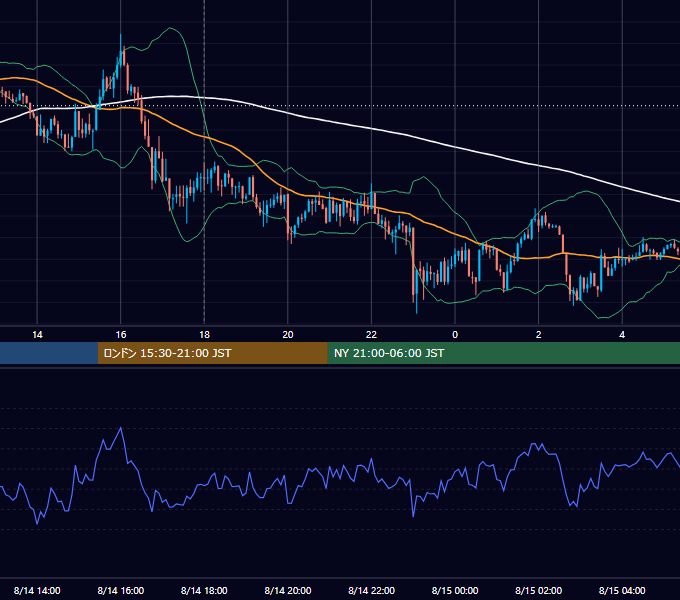Click the hour label 16 on price chart axis
The height and width of the screenshot is (600, 680).
point(121,334)
